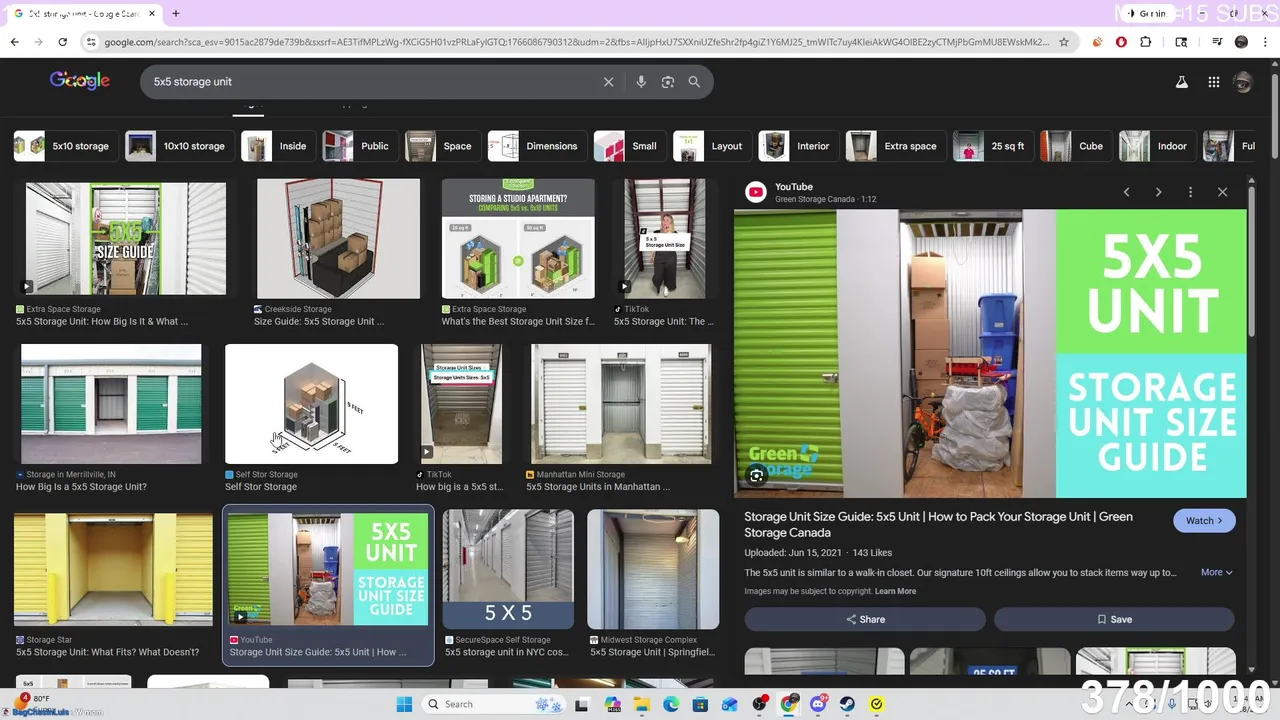Screen dimensions: 1280x720
Task: Click the Google logo
Action: [80, 81]
